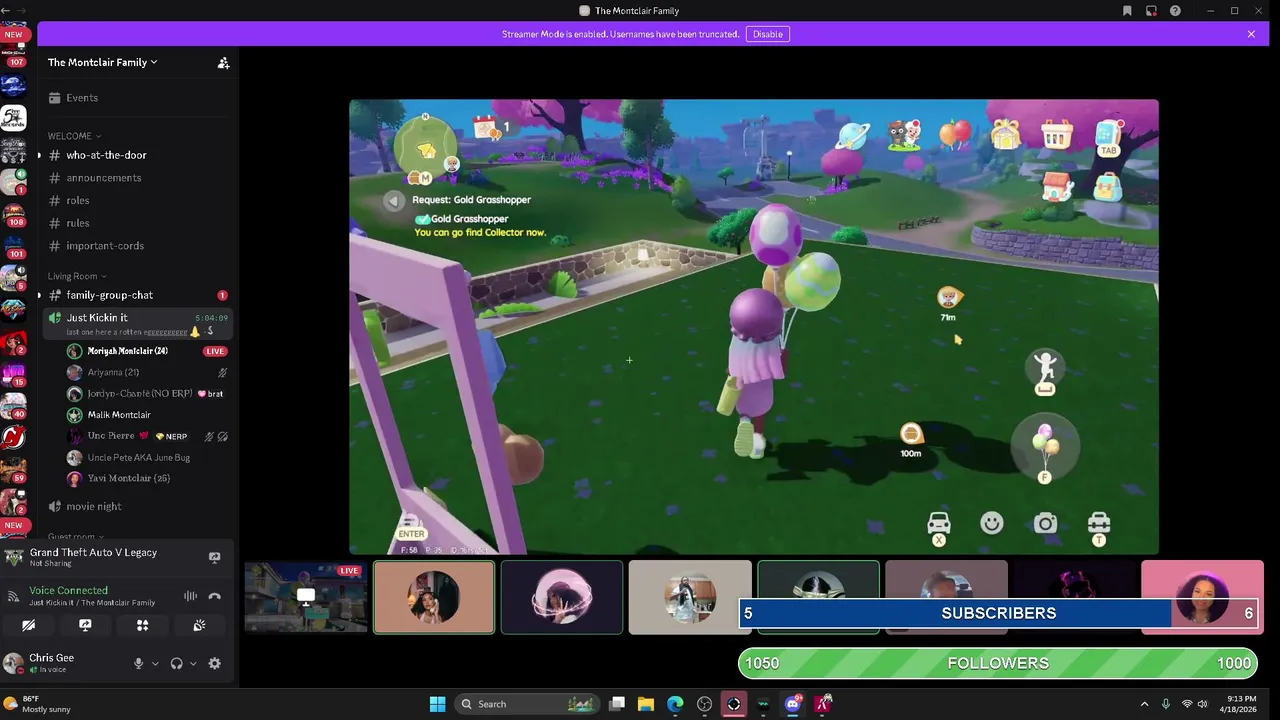Select the pink-background participant tile
The width and height of the screenshot is (1280, 720).
point(1202,598)
